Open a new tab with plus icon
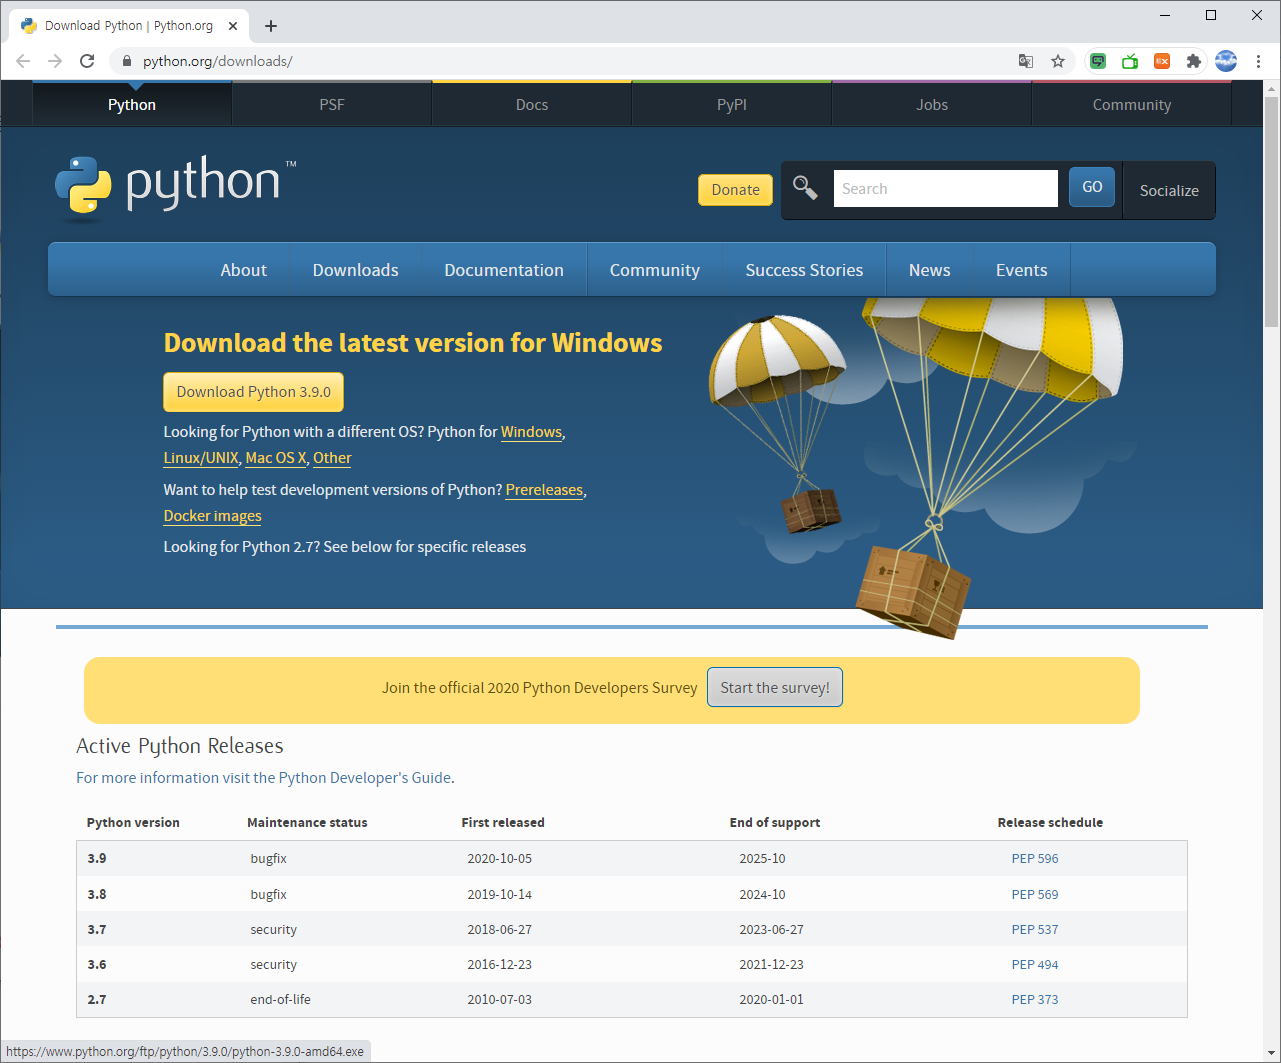This screenshot has width=1281, height=1063. [x=271, y=26]
